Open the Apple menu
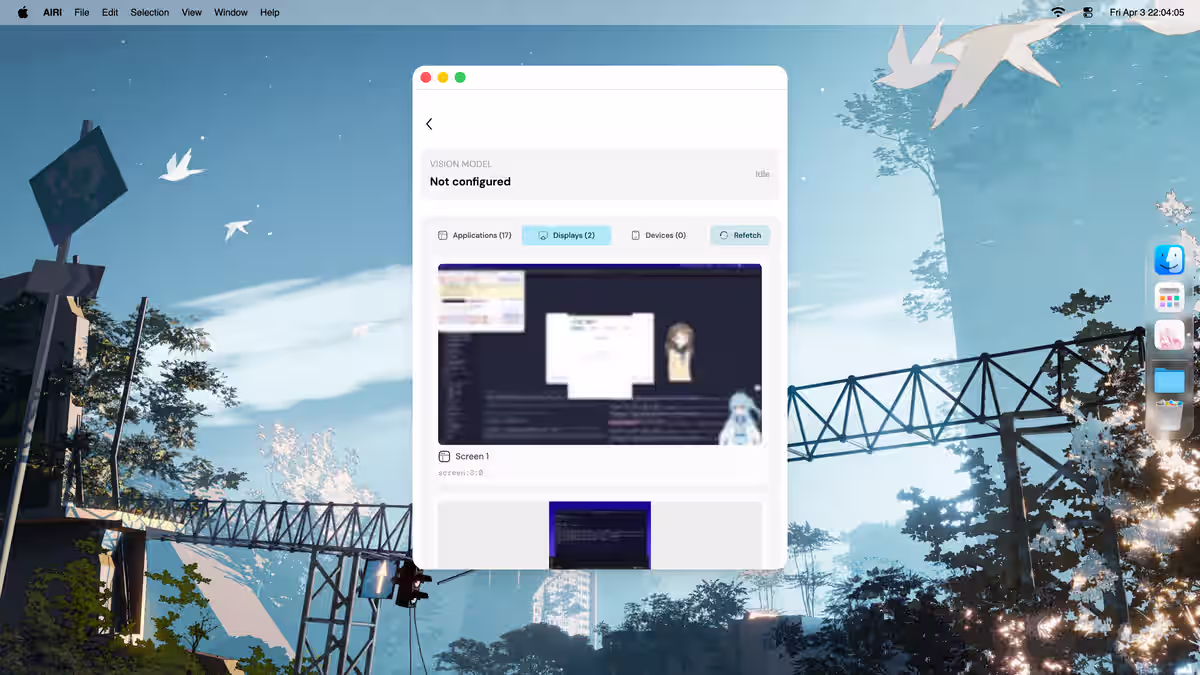This screenshot has width=1200, height=675. coord(23,12)
